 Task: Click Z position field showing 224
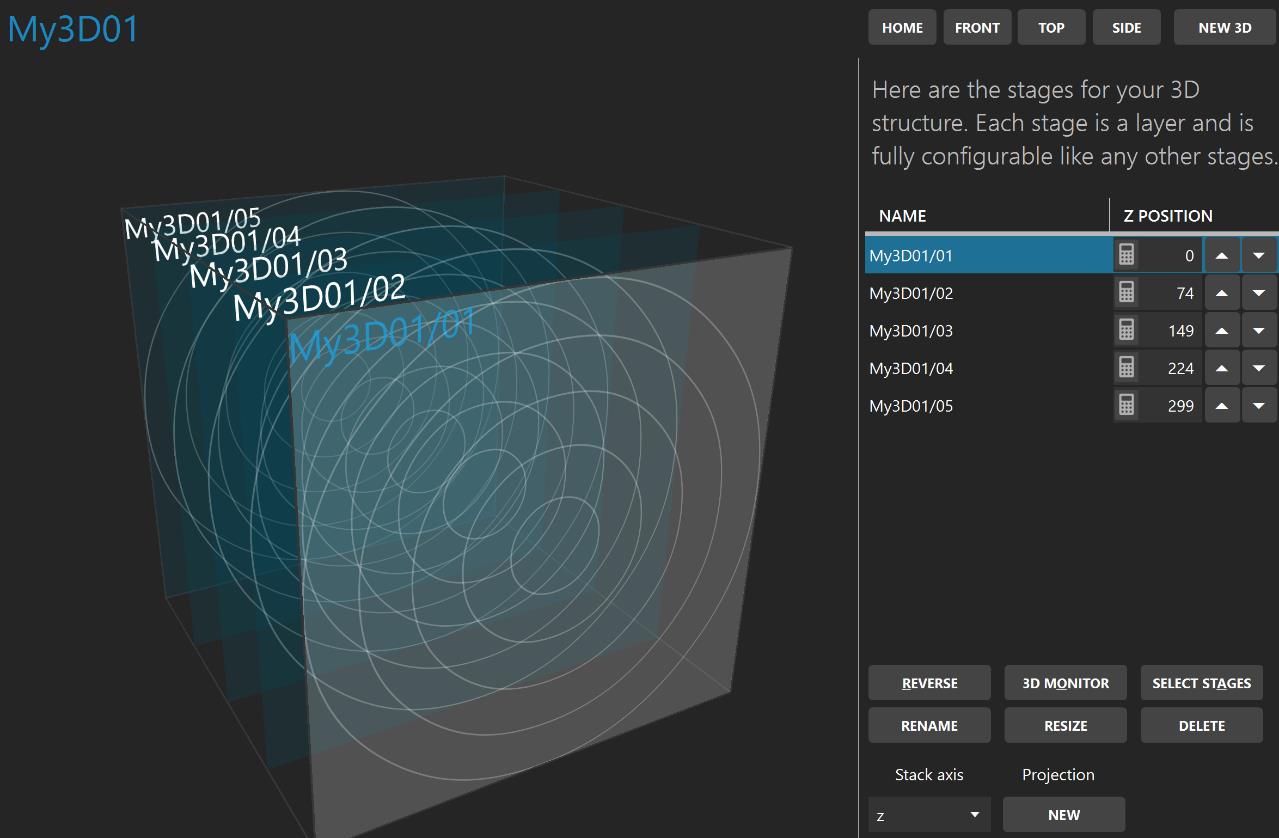point(1171,368)
